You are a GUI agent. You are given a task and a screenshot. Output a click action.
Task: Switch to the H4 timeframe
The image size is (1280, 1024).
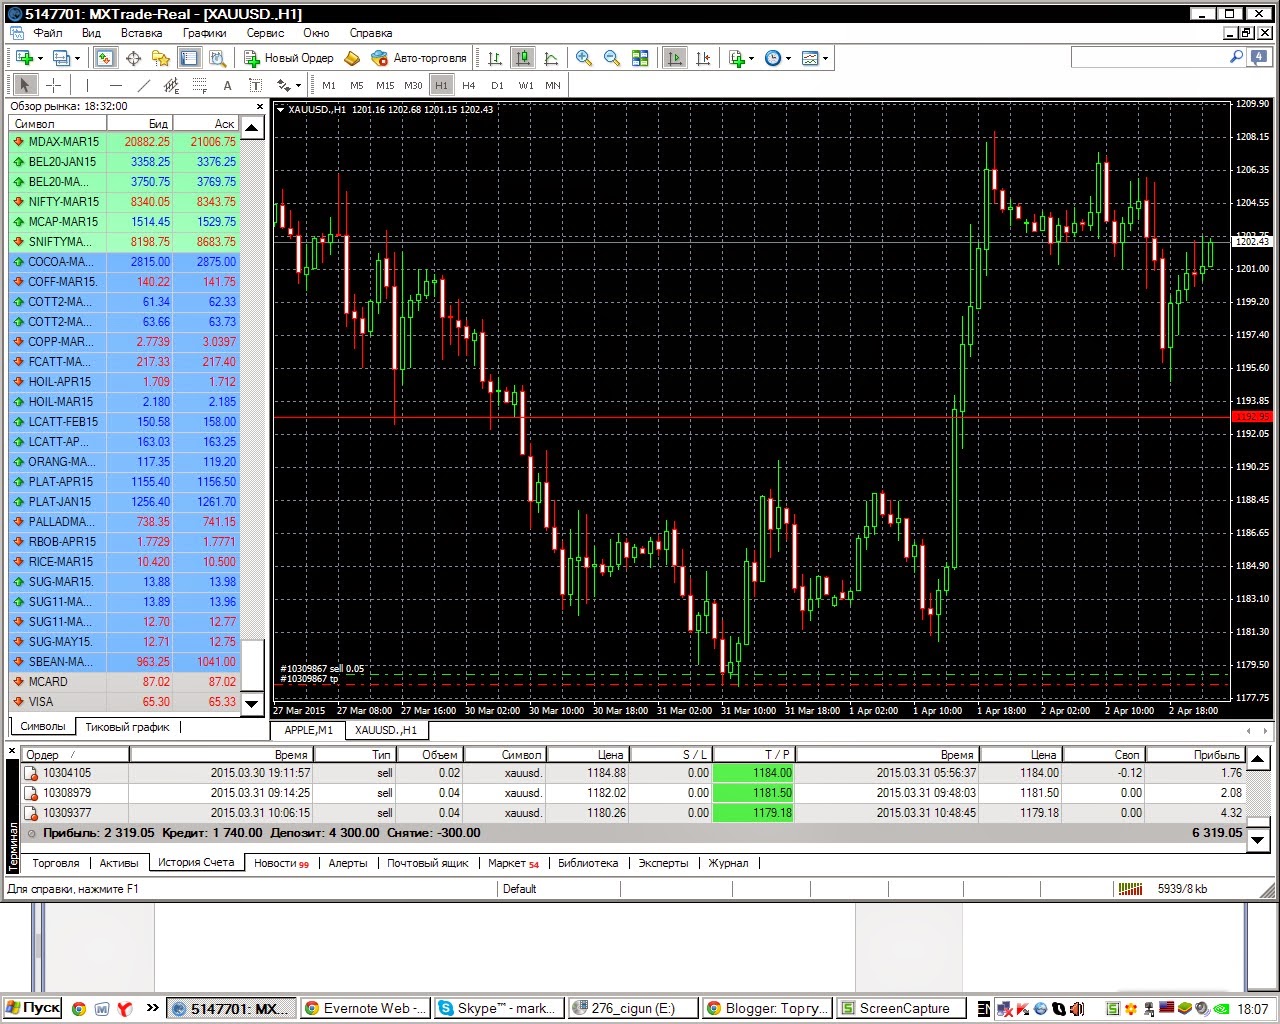[x=469, y=85]
